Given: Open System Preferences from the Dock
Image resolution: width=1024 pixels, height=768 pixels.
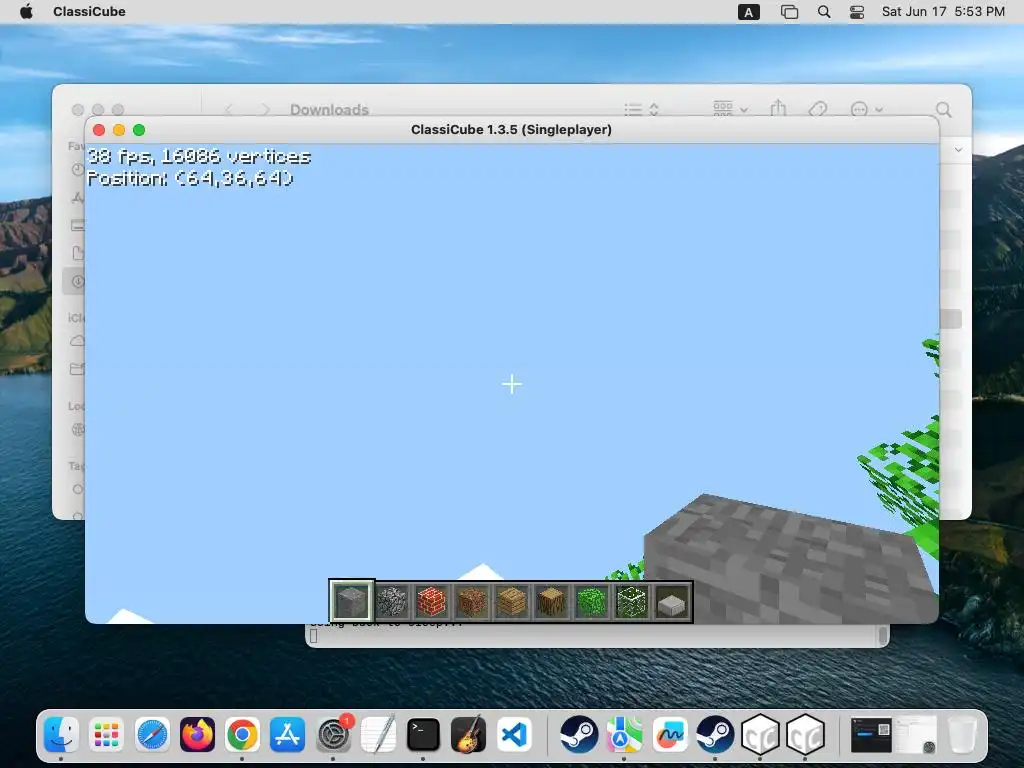Looking at the screenshot, I should tap(333, 734).
